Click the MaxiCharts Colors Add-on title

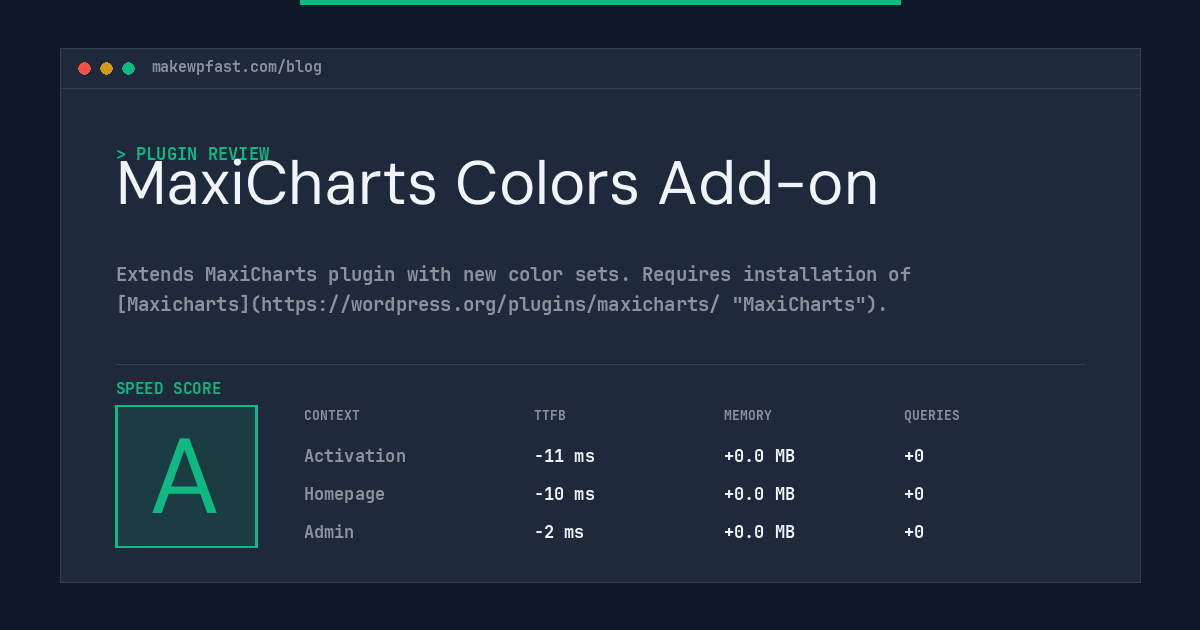pyautogui.click(x=497, y=184)
